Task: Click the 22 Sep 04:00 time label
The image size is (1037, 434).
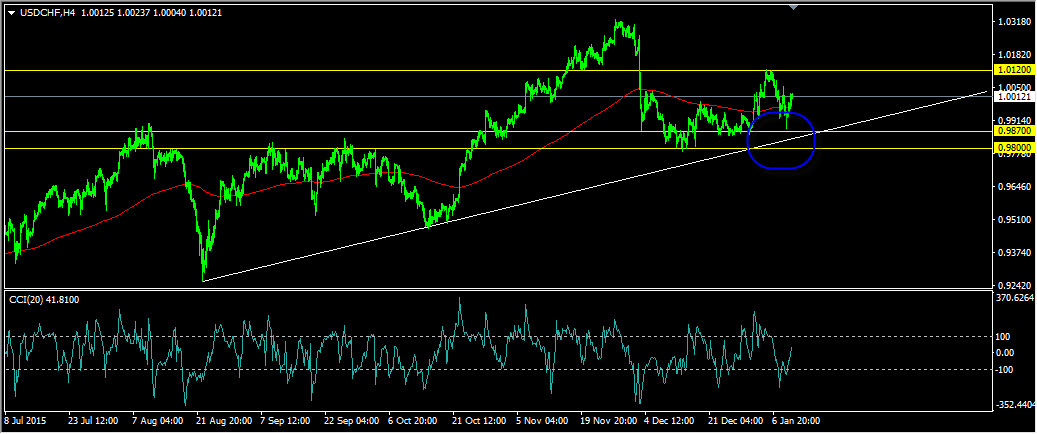Action: coord(351,420)
